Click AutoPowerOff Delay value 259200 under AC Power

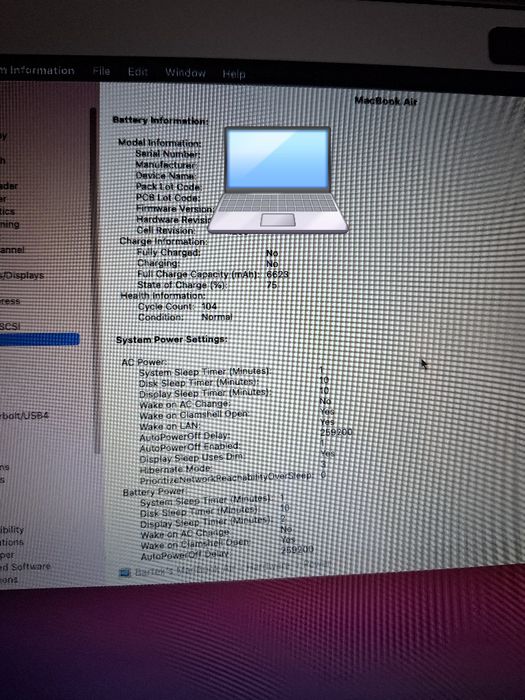336,432
